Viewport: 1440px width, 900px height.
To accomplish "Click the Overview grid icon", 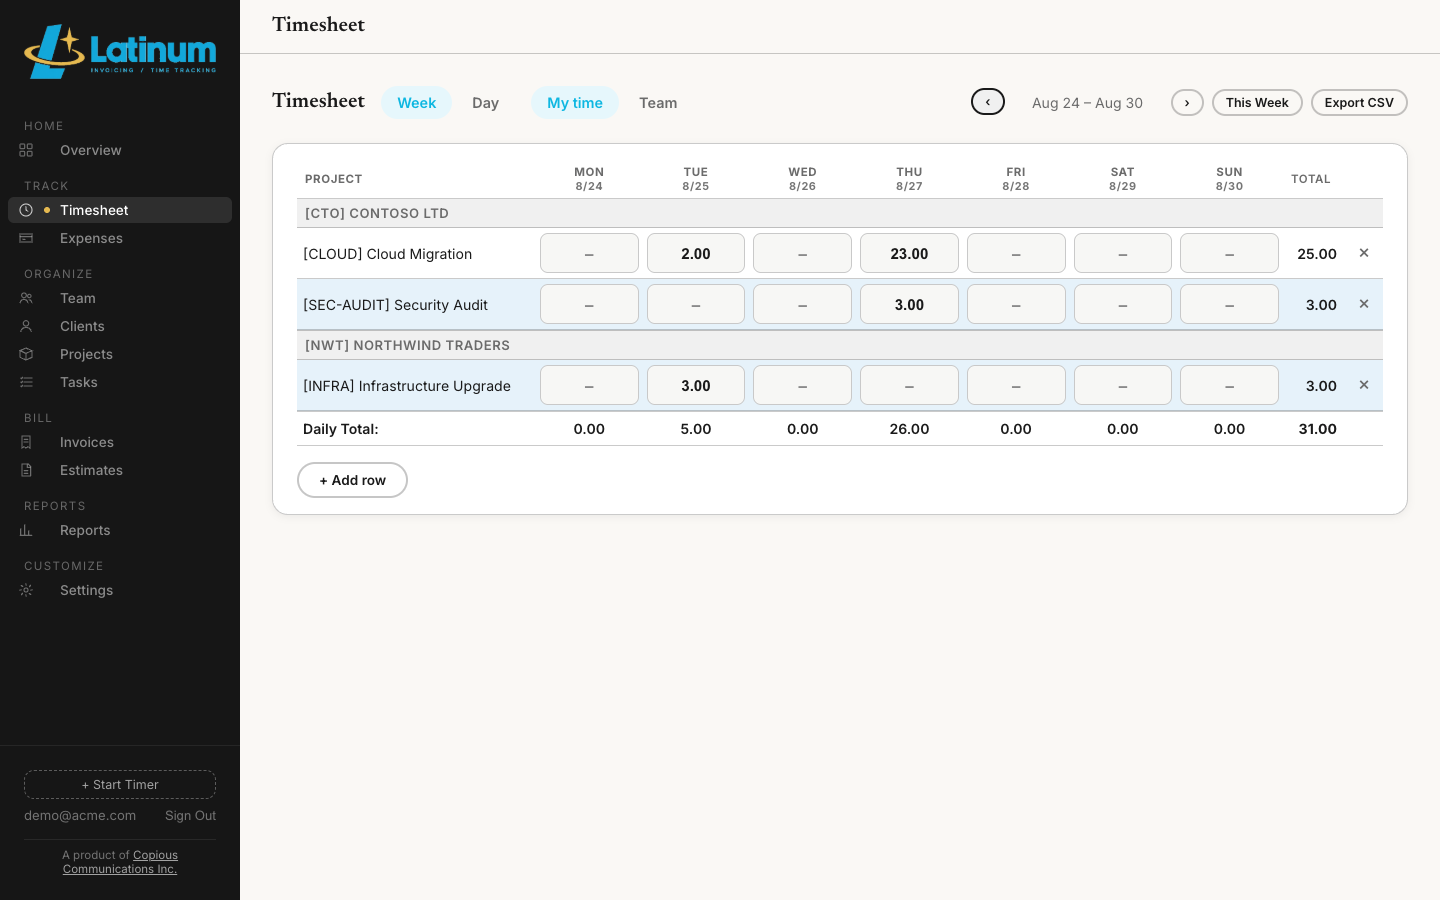I will [26, 150].
